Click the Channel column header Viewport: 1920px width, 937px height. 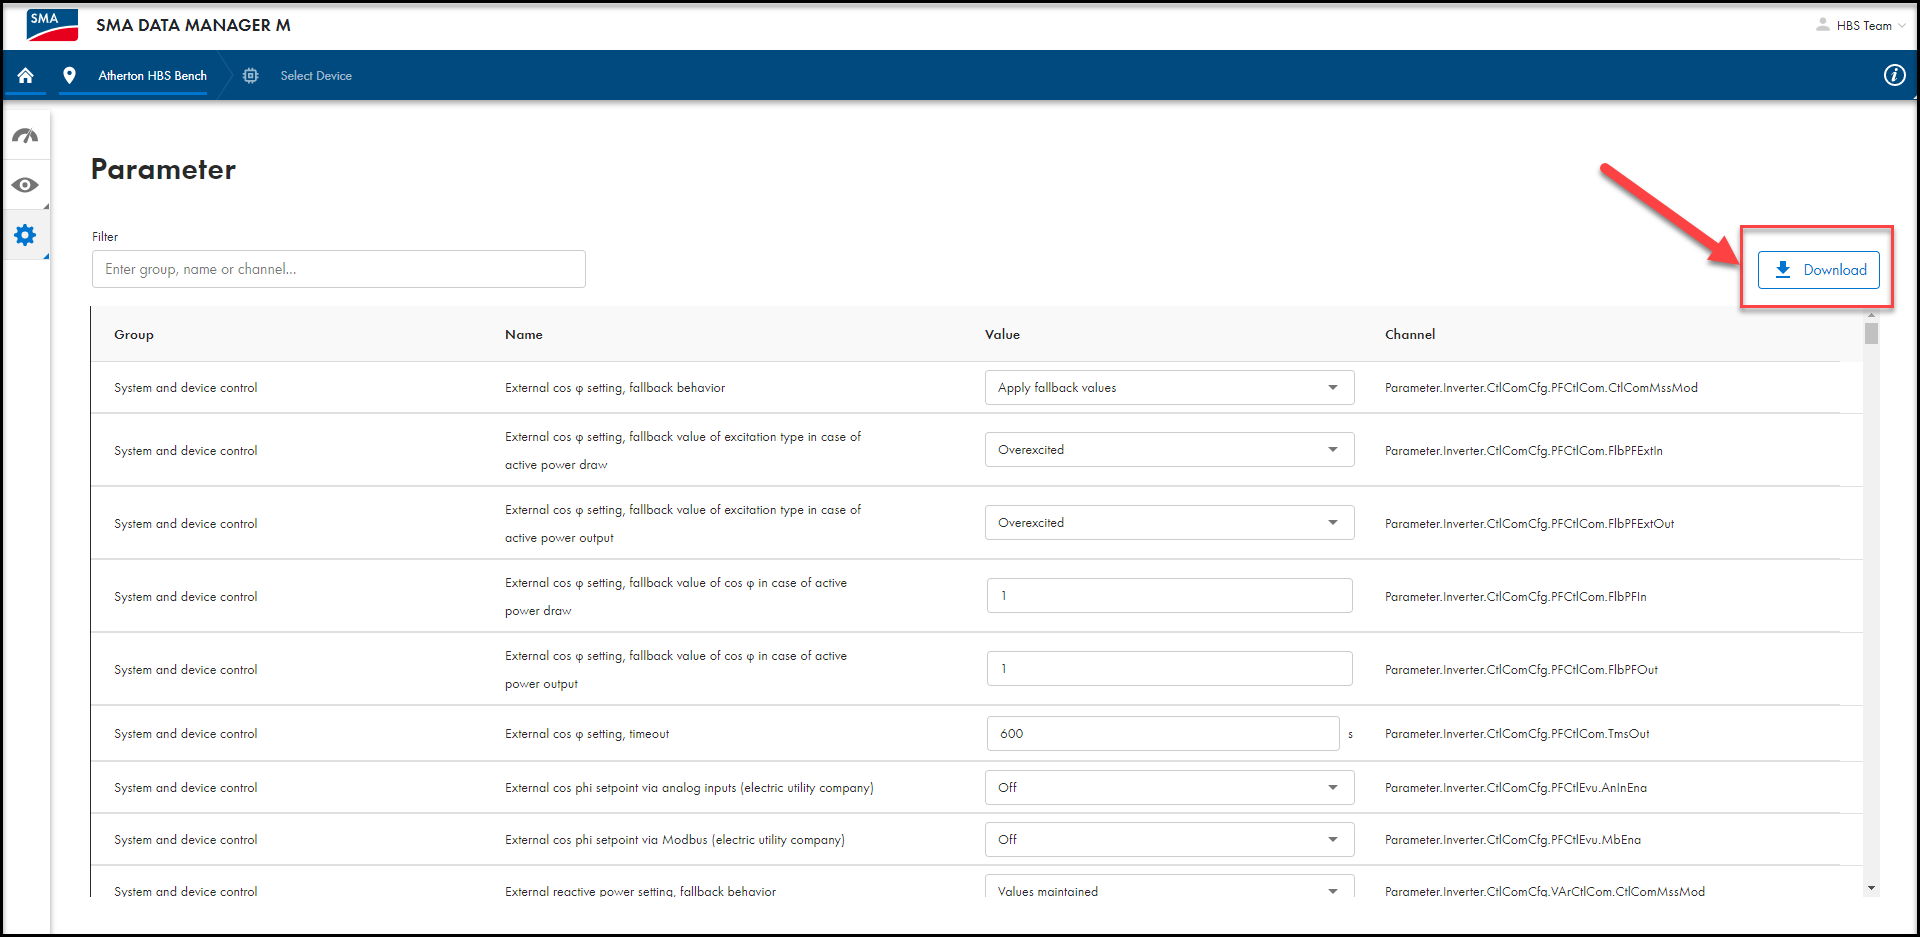(1410, 335)
